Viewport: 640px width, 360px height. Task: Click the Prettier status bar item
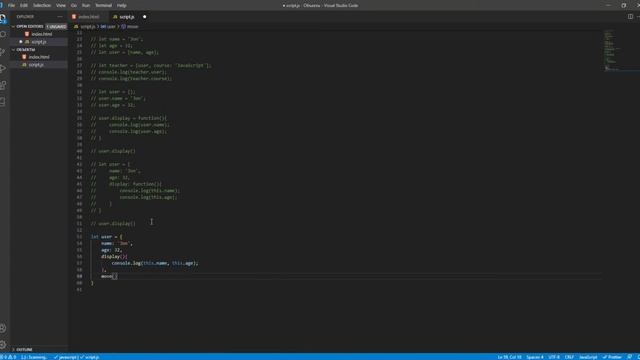[x=612, y=357]
